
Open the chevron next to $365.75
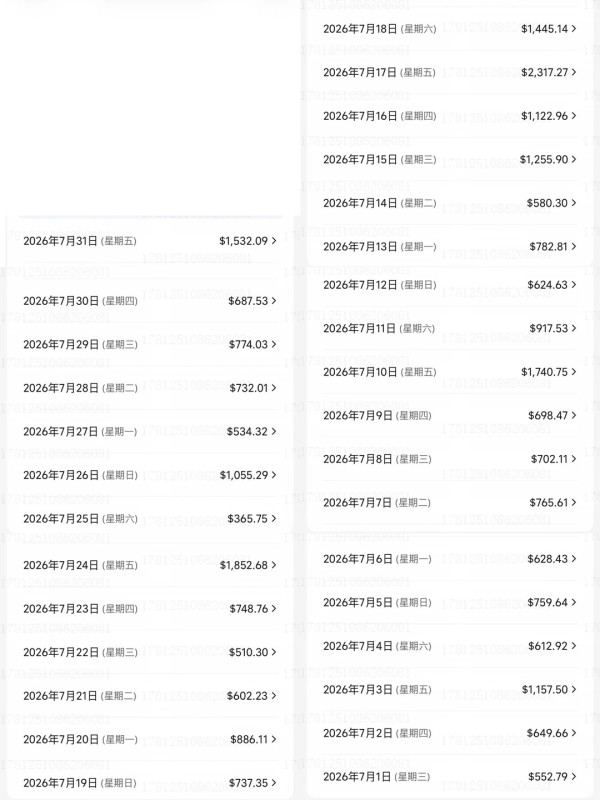click(274, 518)
